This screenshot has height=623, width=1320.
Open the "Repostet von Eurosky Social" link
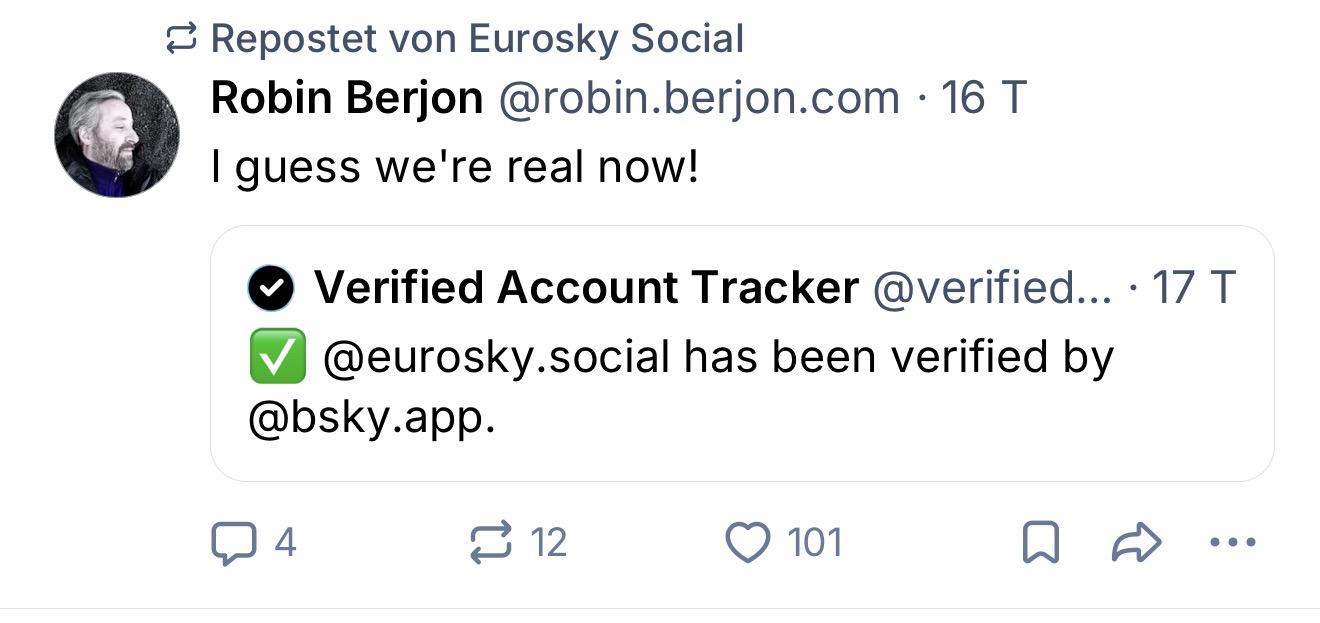477,40
